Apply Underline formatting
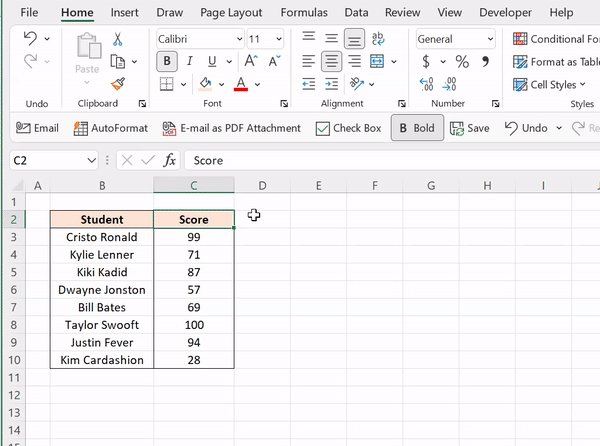Image resolution: width=600 pixels, height=446 pixels. click(212, 61)
